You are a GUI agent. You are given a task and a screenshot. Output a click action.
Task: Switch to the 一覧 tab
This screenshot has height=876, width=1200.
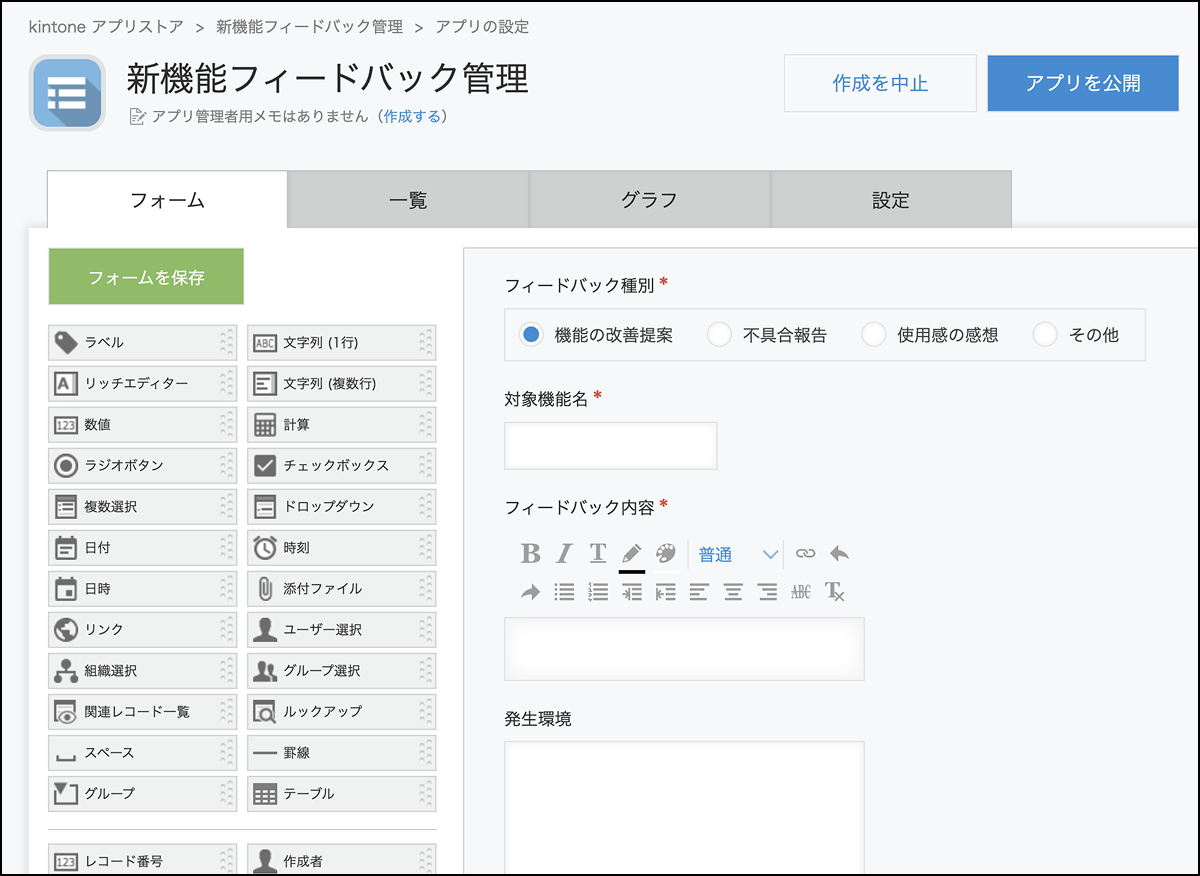click(x=408, y=200)
